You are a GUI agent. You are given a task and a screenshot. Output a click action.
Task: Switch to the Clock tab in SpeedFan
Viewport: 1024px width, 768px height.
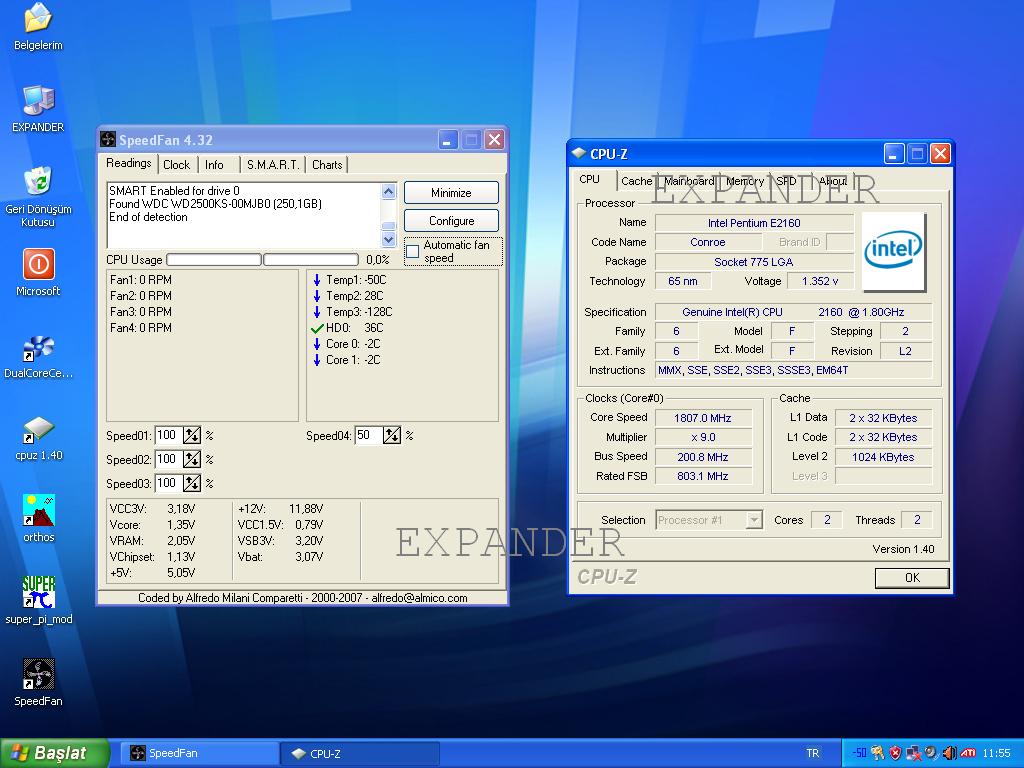click(x=176, y=165)
